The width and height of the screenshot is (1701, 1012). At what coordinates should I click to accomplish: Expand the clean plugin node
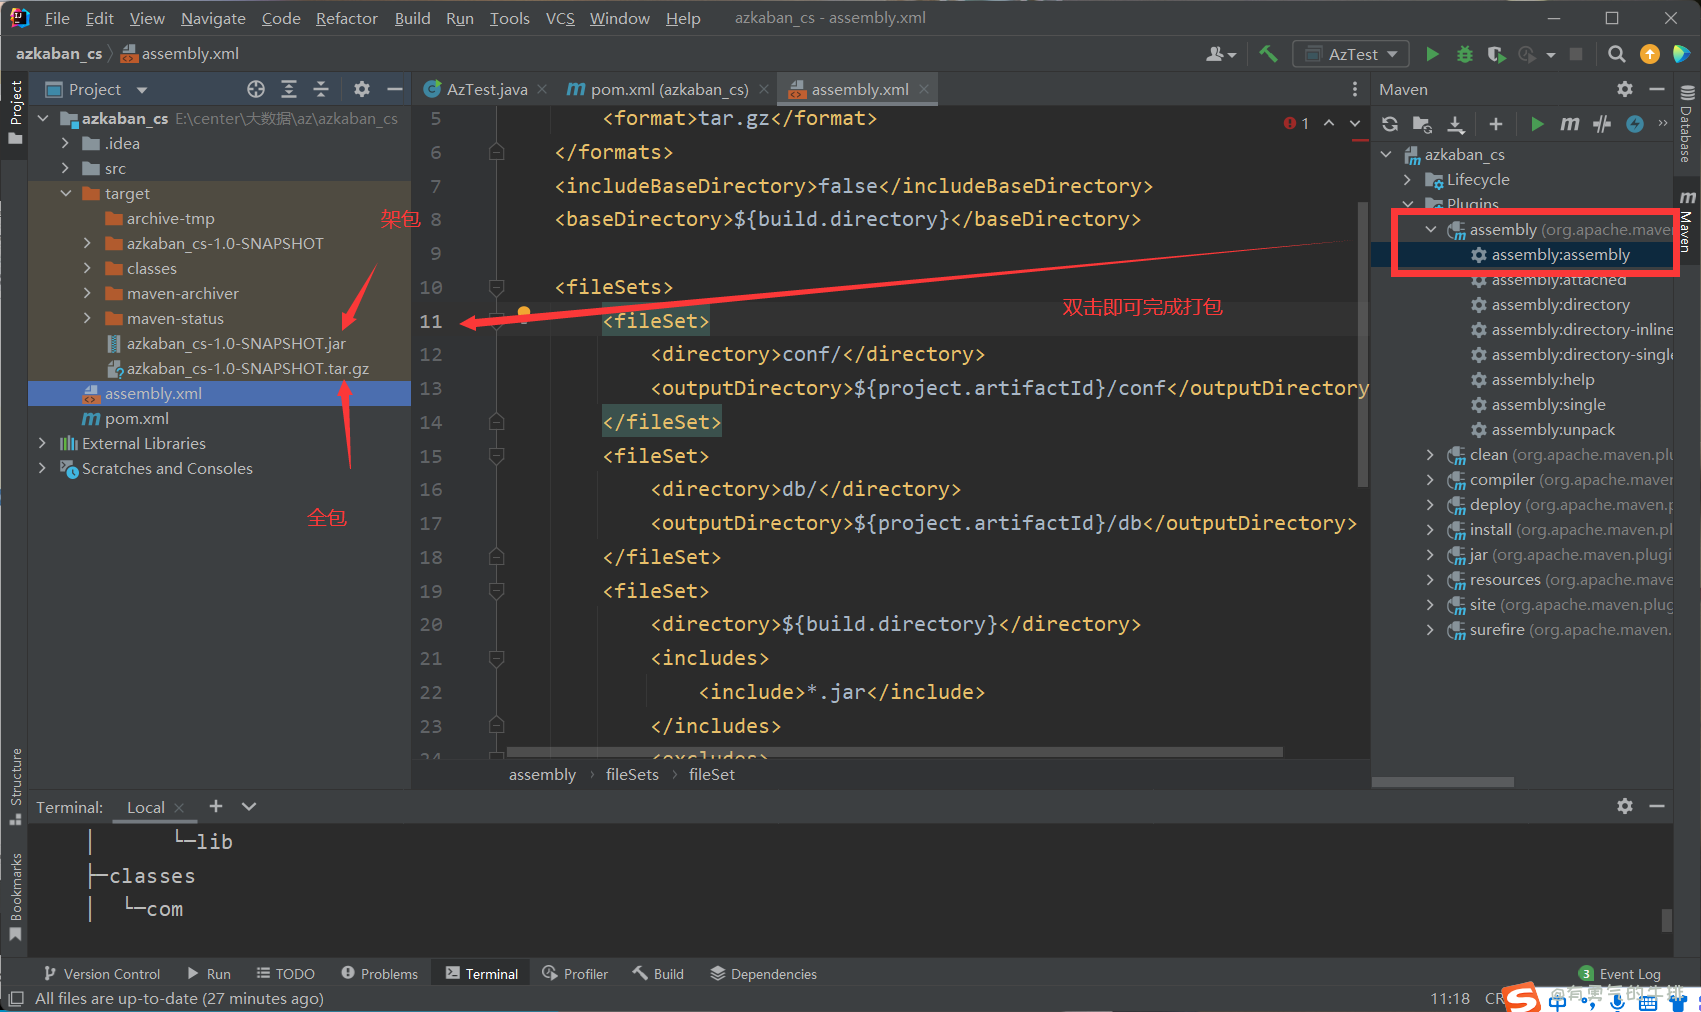[1430, 455]
